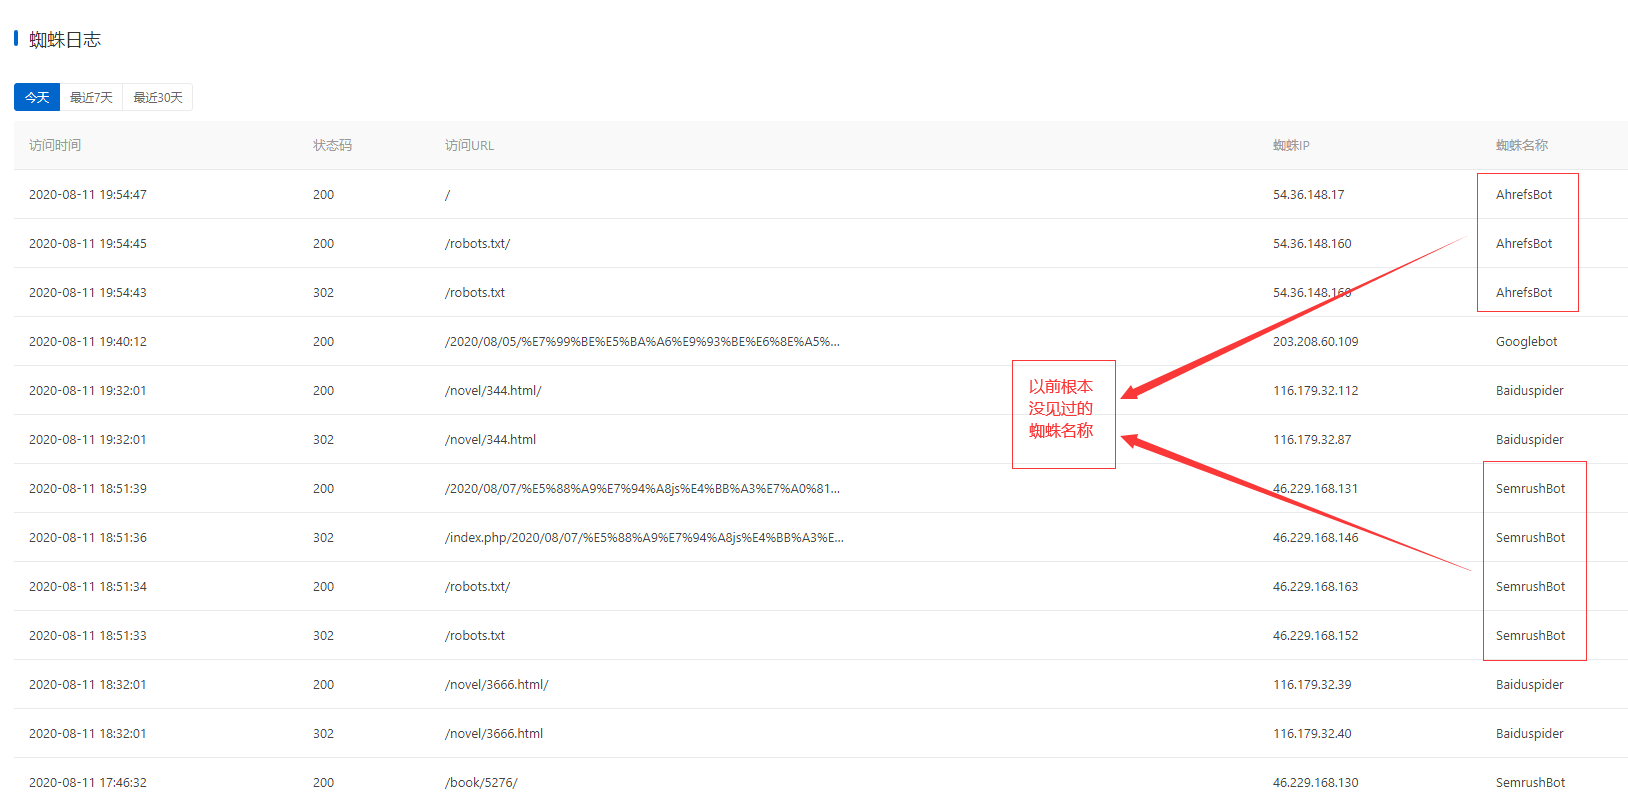The height and width of the screenshot is (806, 1628).
Task: Select timestamp 2020-08-11 18:51:36
Action: [88, 537]
